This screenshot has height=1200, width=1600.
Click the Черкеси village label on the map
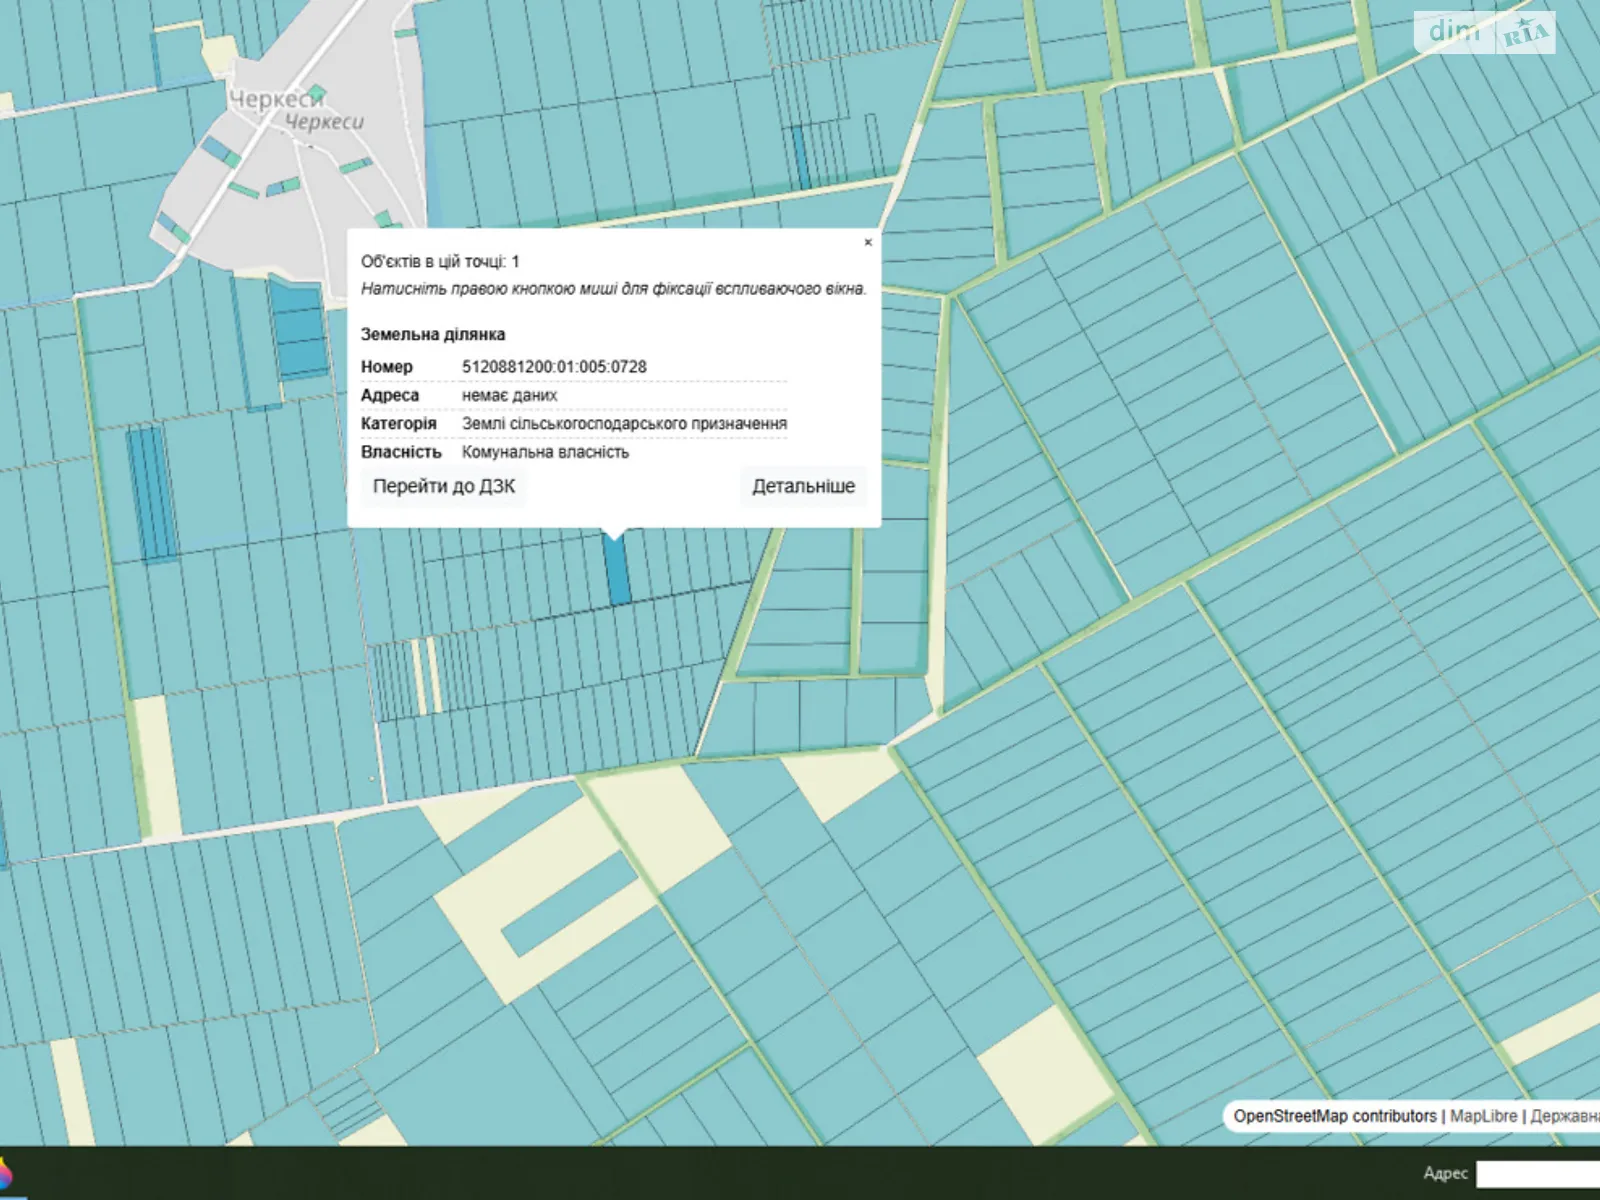pos(277,100)
